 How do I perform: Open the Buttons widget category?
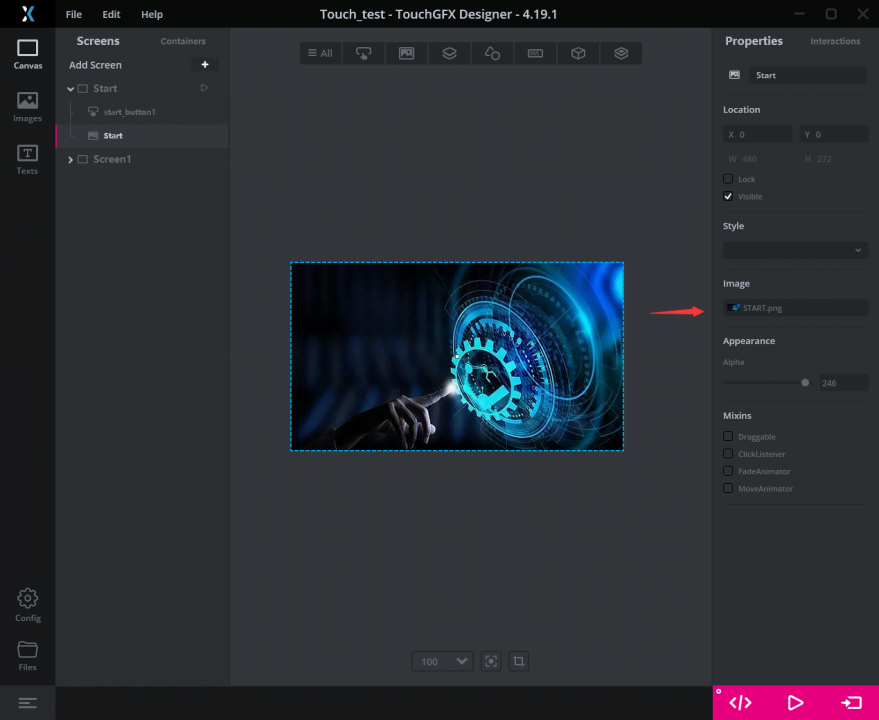(363, 53)
